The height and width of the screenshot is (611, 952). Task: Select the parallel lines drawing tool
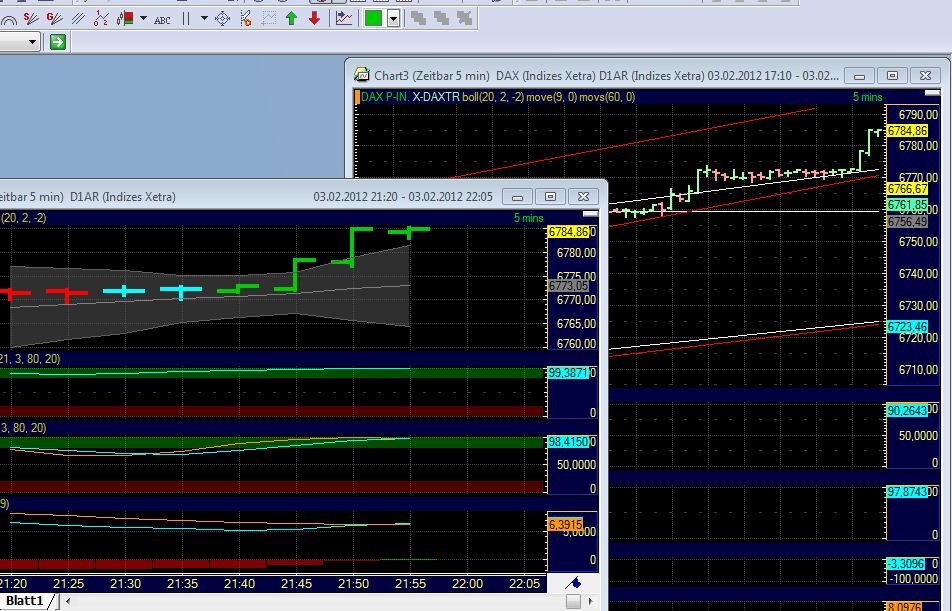click(78, 18)
